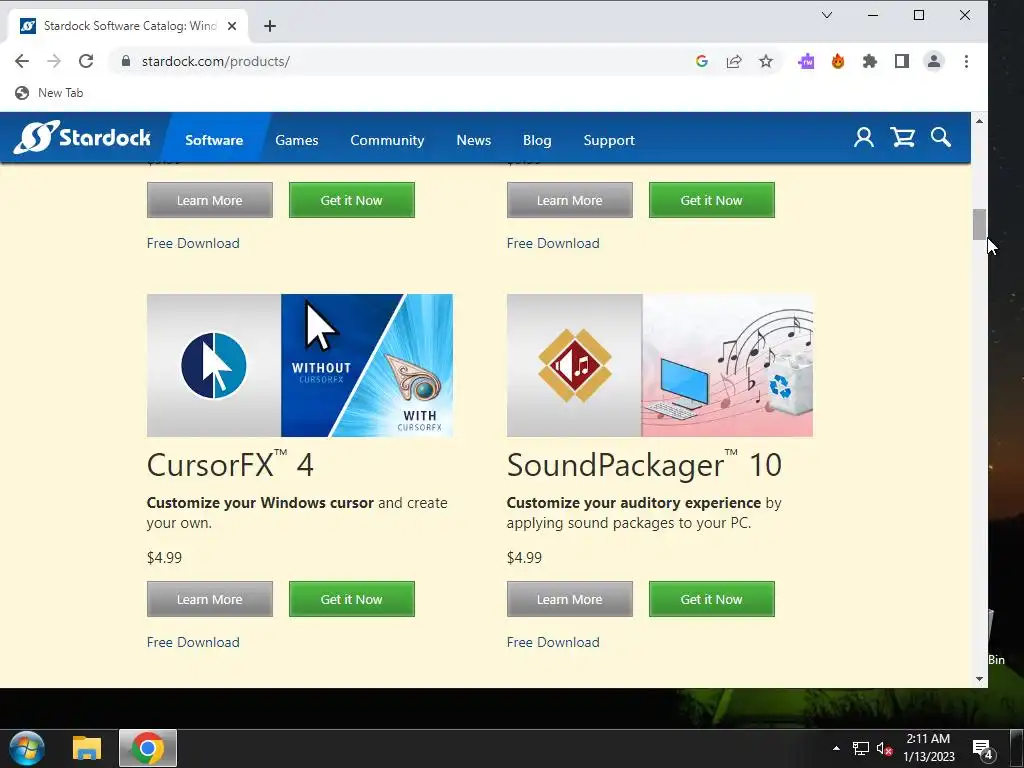1024x768 pixels.
Task: Bookmark this page with the star icon
Action: (x=766, y=61)
